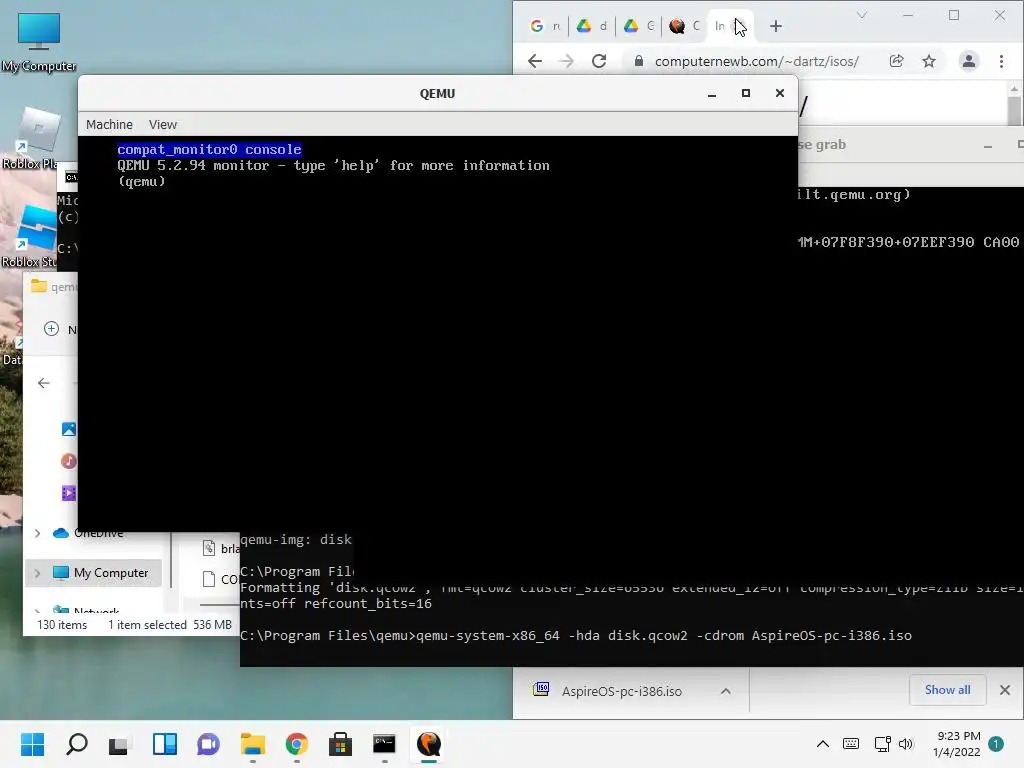Open Chrome profile avatar

pos(968,61)
